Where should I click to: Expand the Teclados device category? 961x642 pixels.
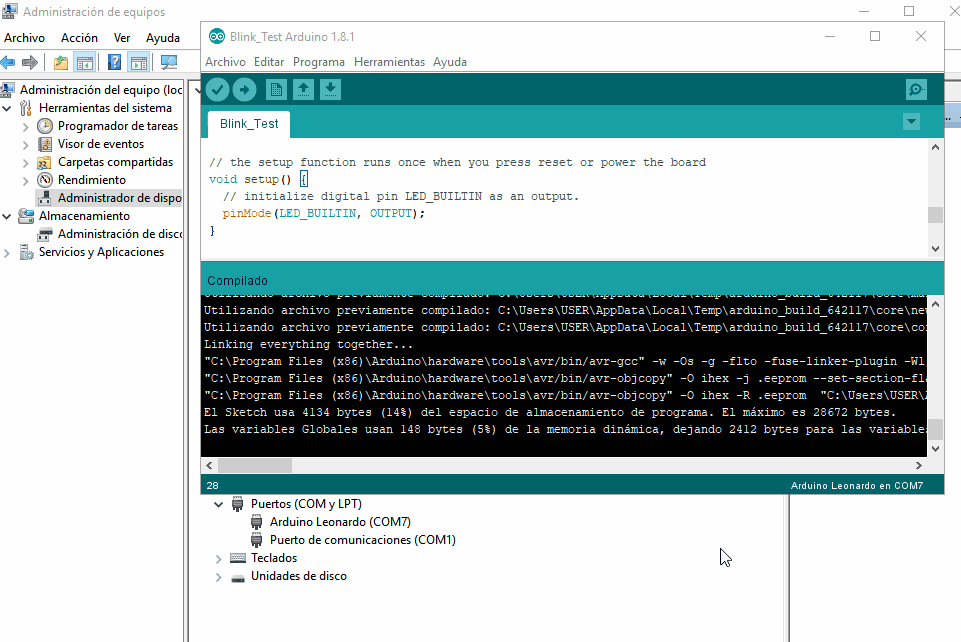pos(219,559)
